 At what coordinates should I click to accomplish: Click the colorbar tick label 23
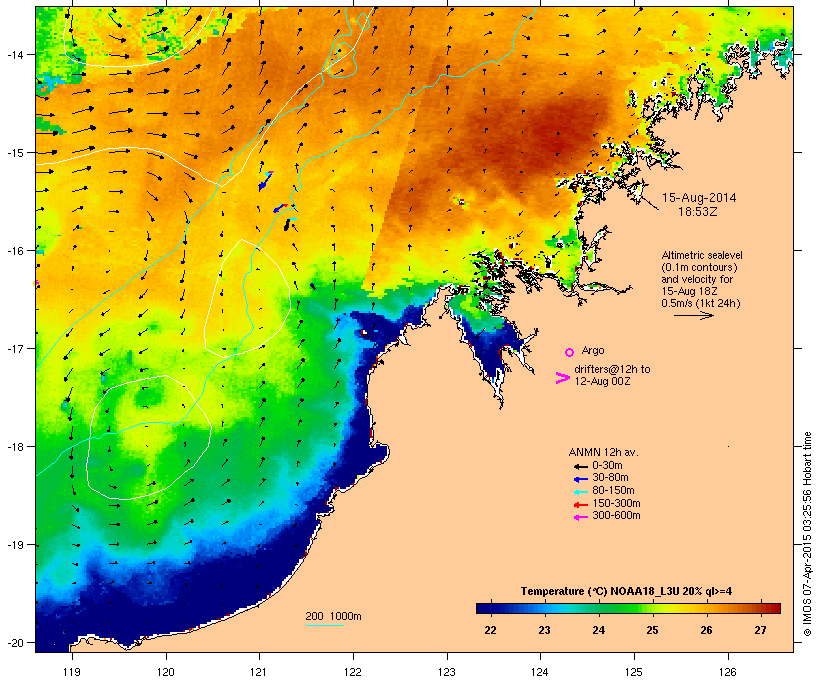click(x=544, y=630)
